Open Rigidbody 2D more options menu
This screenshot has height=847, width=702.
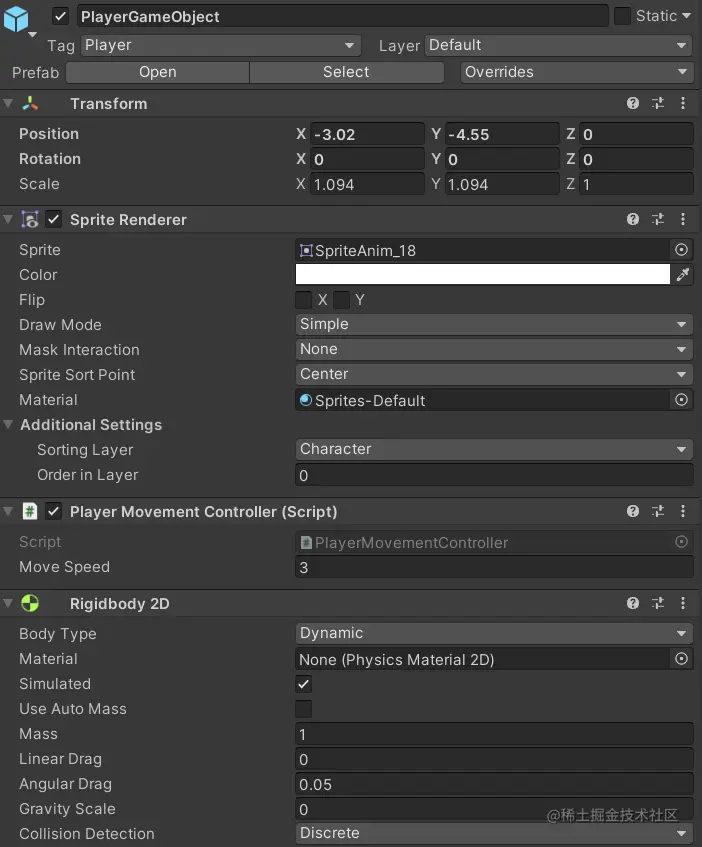(683, 603)
